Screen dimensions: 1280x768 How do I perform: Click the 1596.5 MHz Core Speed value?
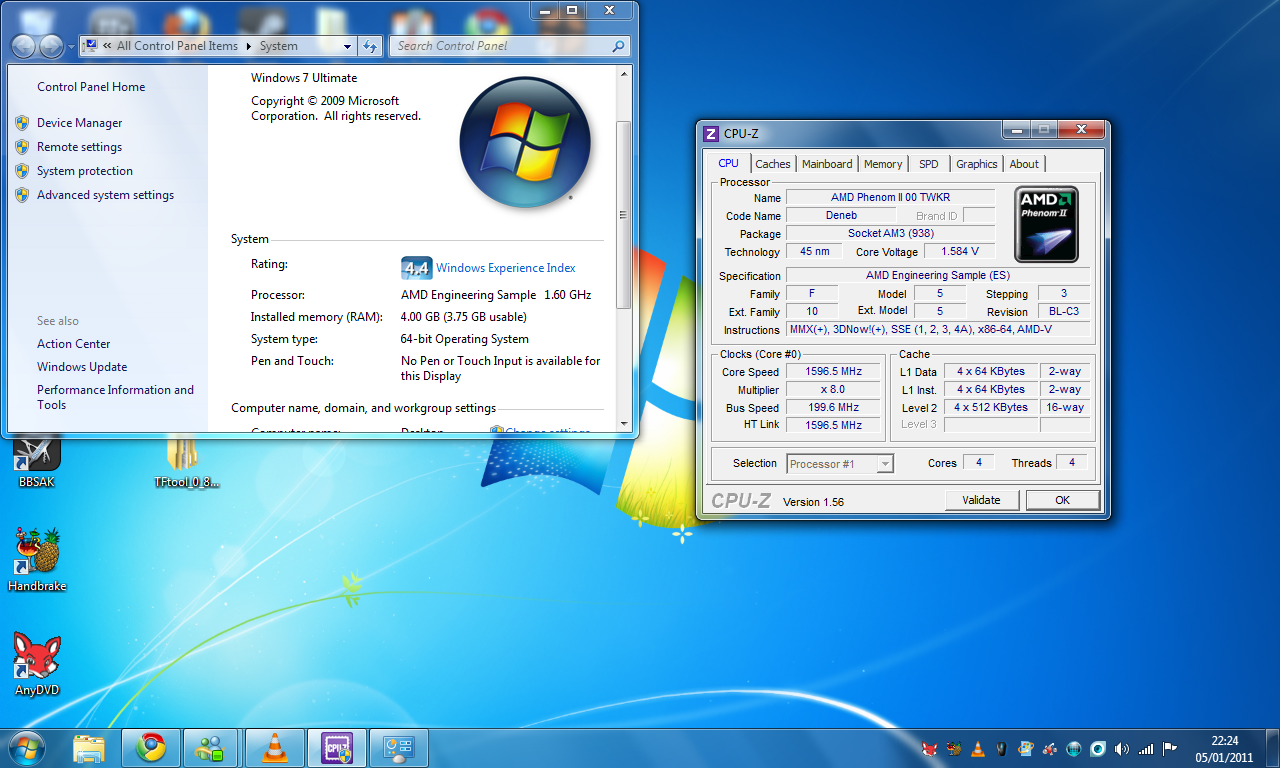(x=834, y=372)
